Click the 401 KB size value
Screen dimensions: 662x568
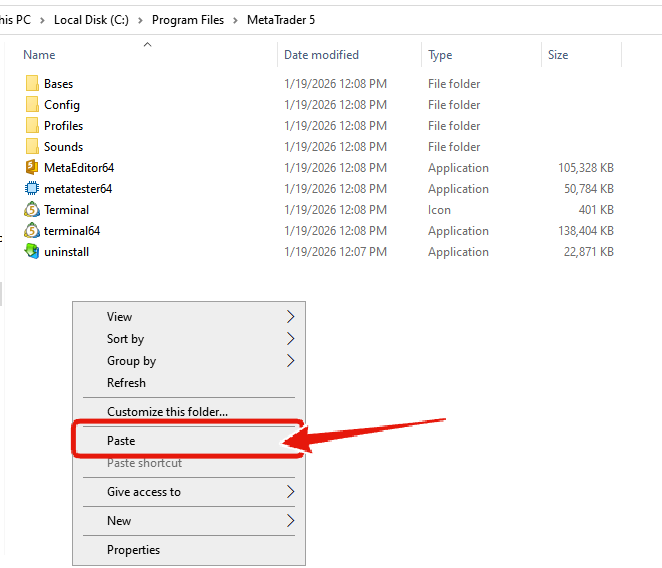(x=596, y=210)
